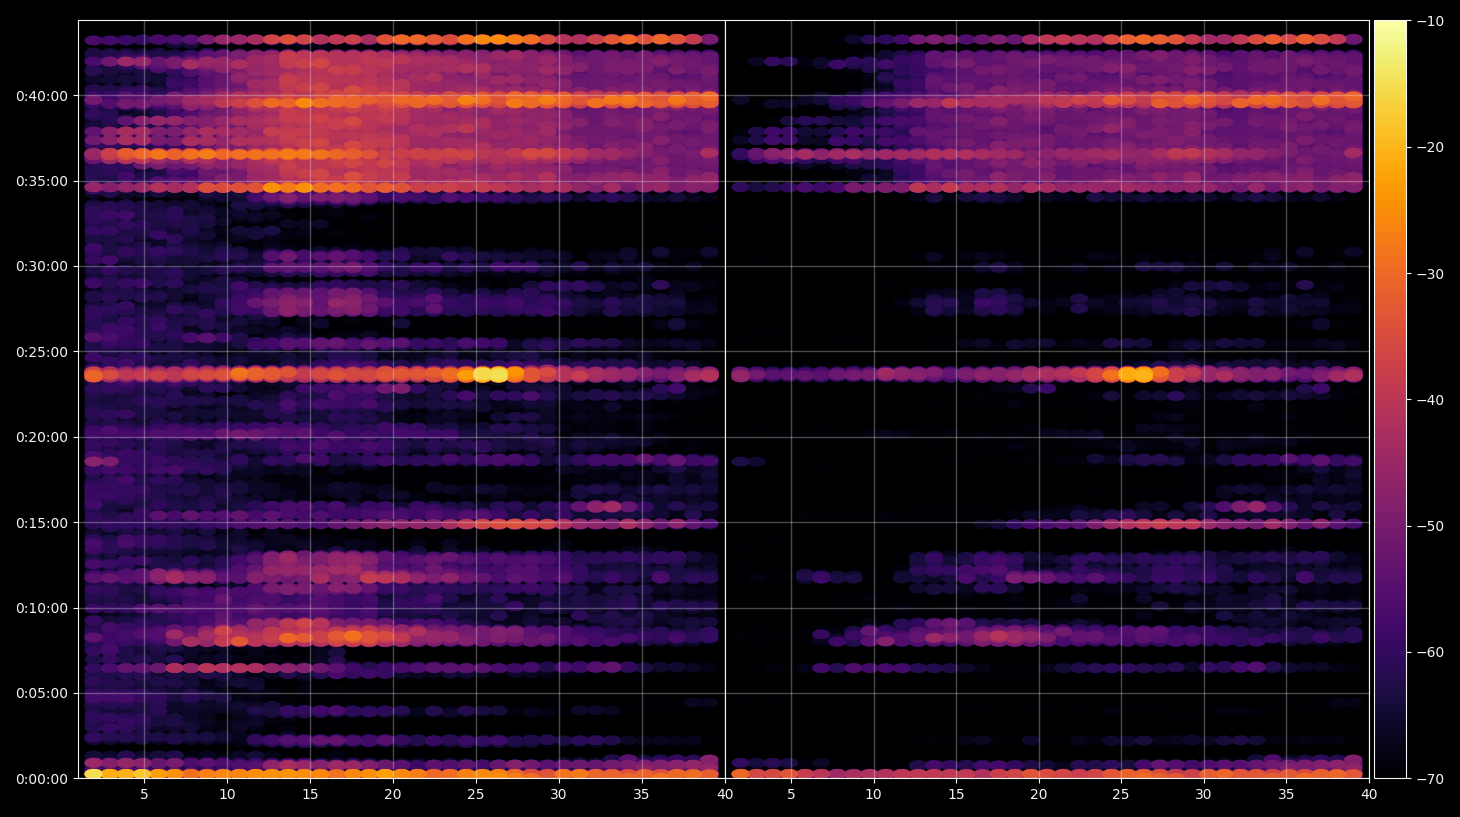1460x817 pixels.
Task: Click x-axis label 25 under right panel
Action: click(x=1121, y=795)
